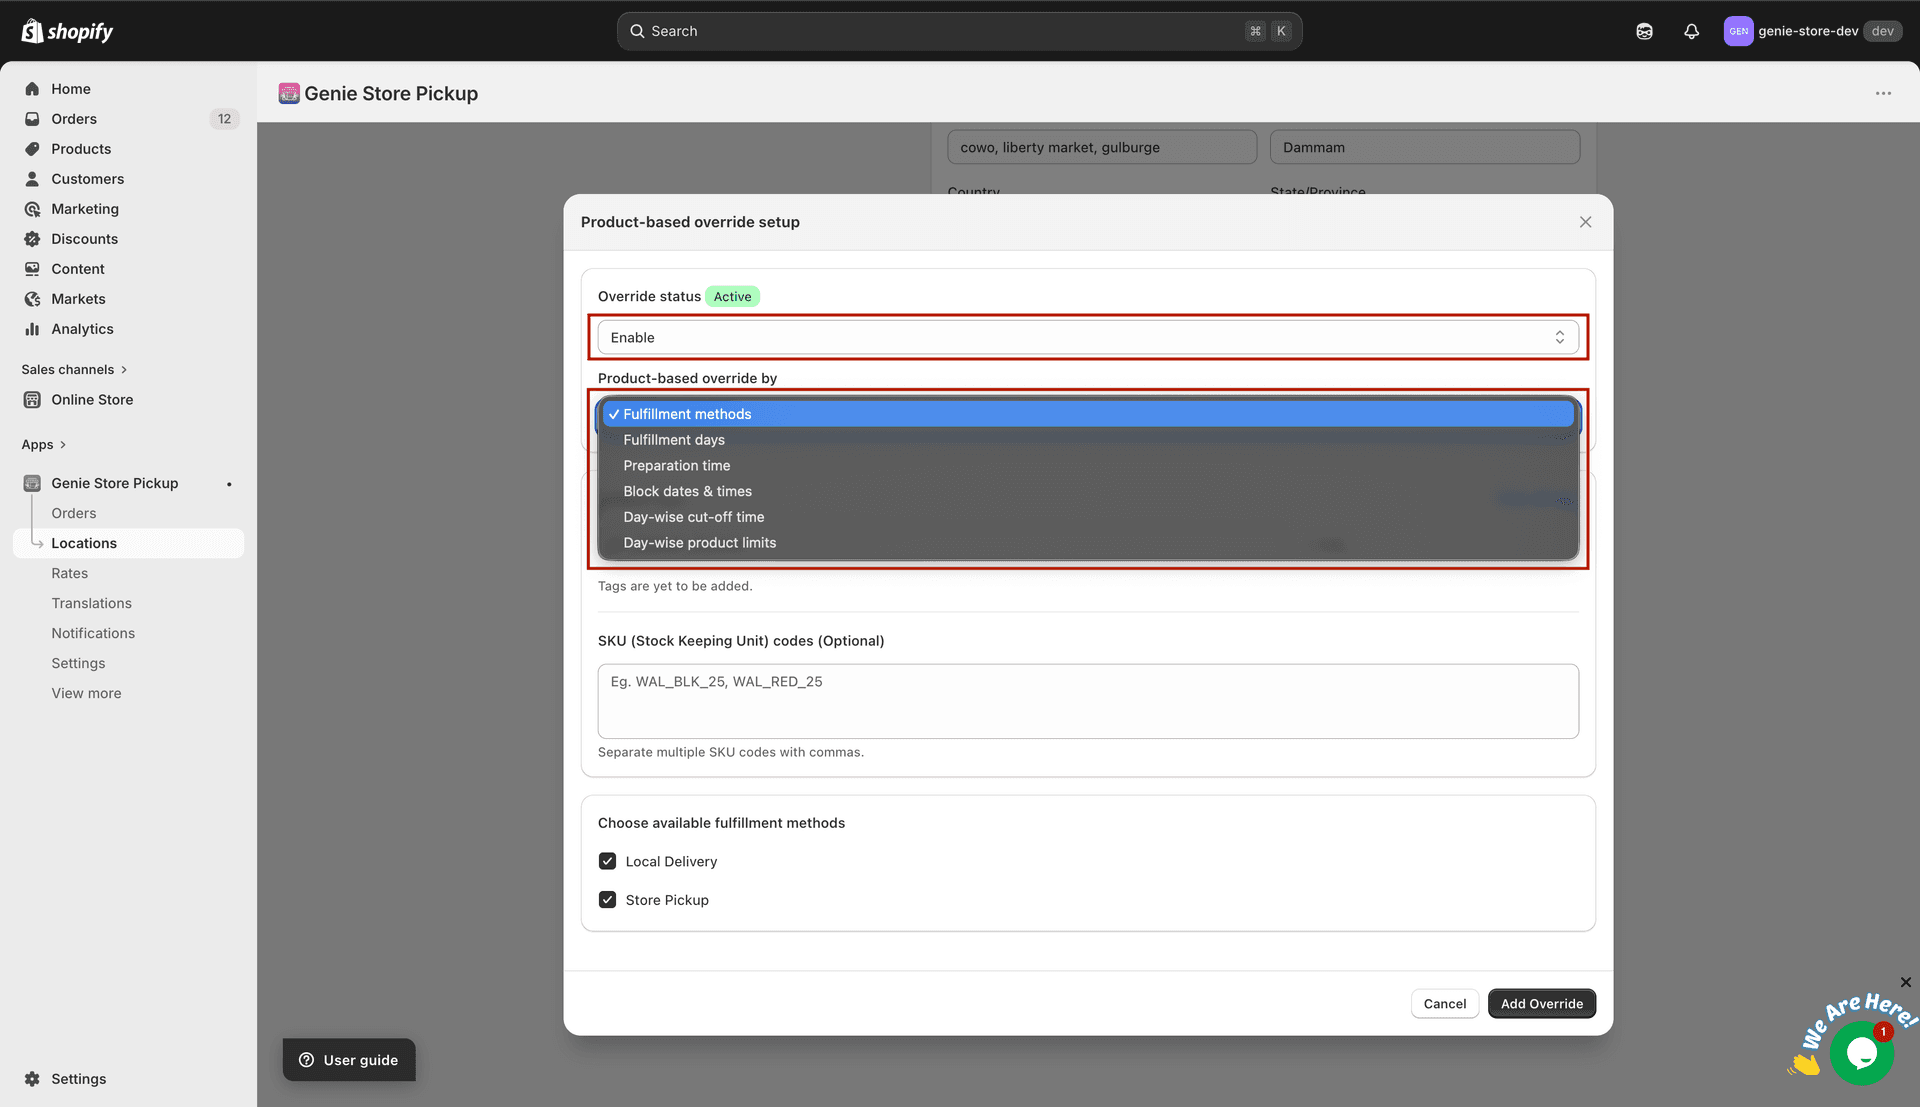Select Block dates & times option

1088,492
